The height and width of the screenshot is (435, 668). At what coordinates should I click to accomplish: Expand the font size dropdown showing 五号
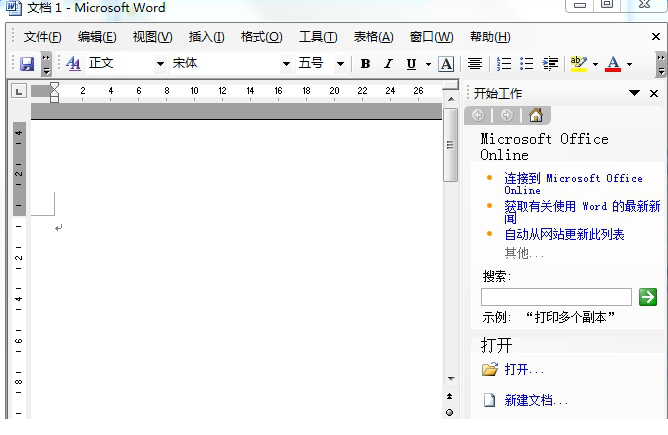[x=340, y=64]
